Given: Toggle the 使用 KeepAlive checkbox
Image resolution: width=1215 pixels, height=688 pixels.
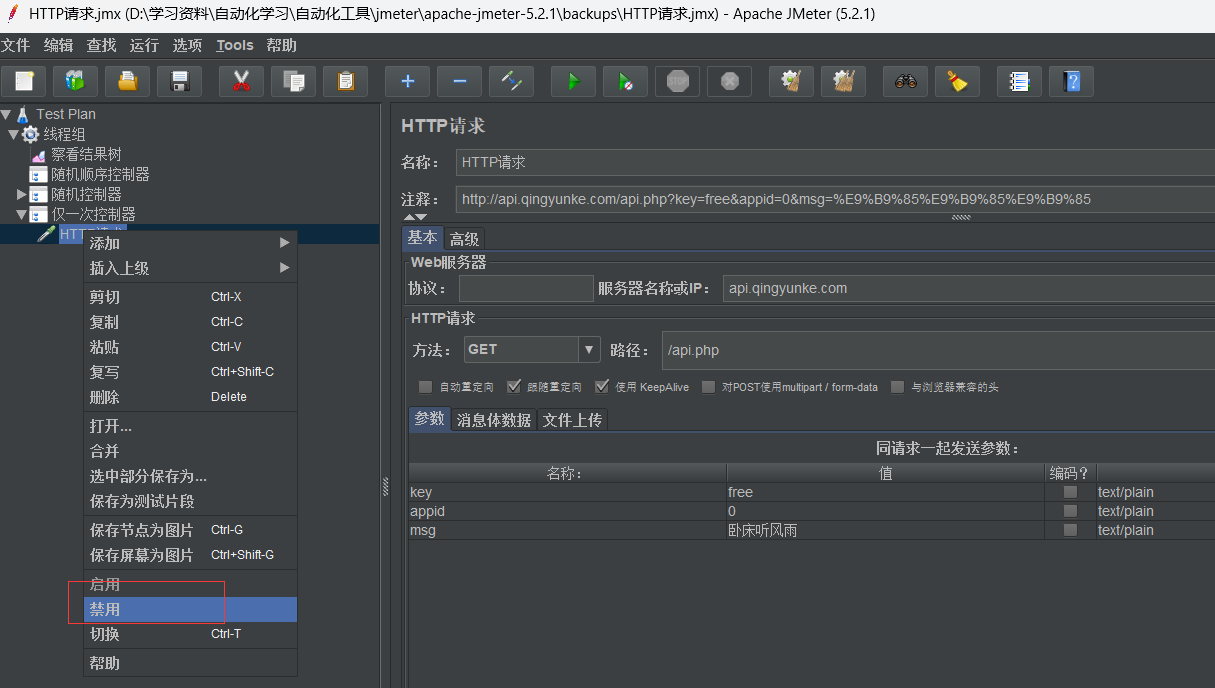Looking at the screenshot, I should [602, 387].
